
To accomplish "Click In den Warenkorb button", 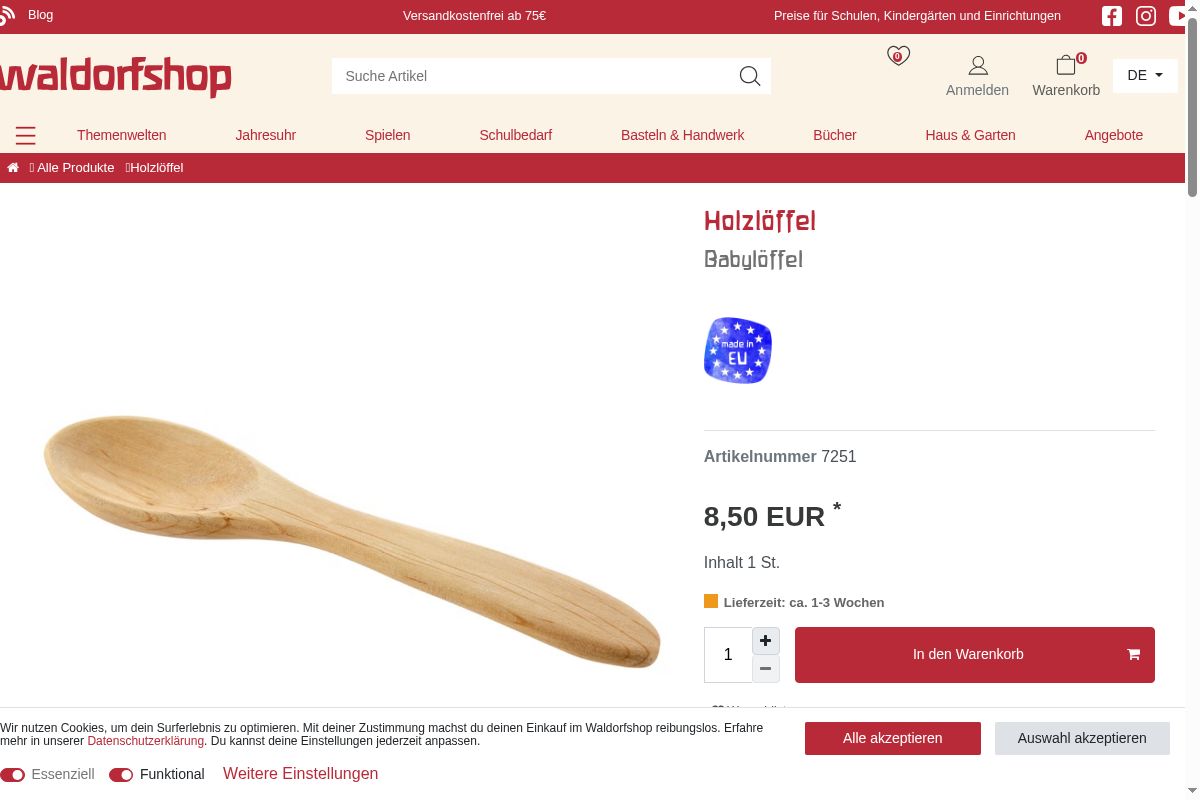I will pyautogui.click(x=975, y=655).
